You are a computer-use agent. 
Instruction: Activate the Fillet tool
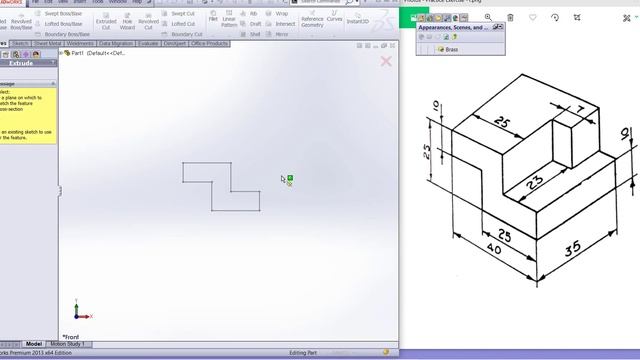tap(213, 16)
